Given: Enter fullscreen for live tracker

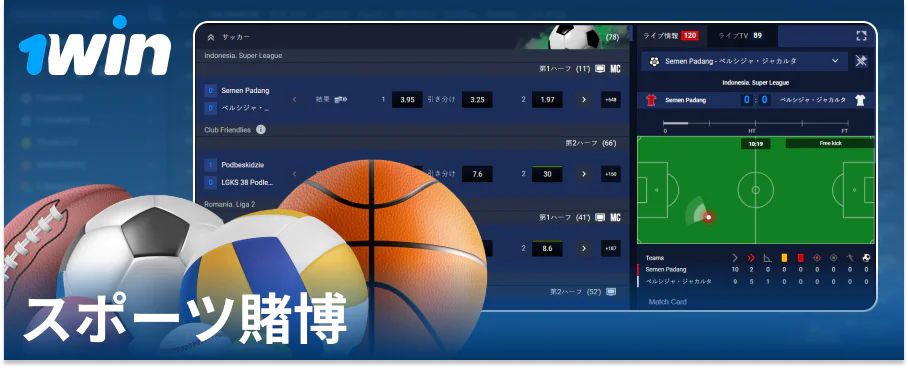Looking at the screenshot, I should (861, 36).
